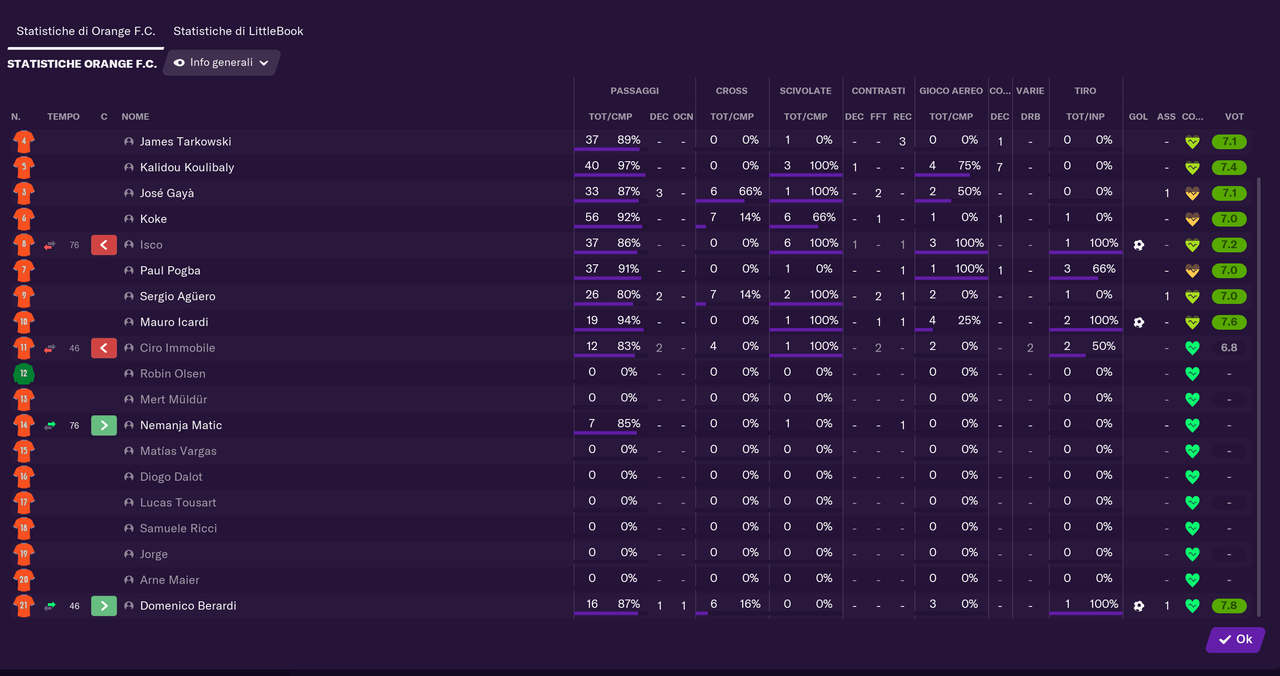The width and height of the screenshot is (1280, 676).
Task: Open Nemanja Matic's player profile
Action: click(181, 425)
